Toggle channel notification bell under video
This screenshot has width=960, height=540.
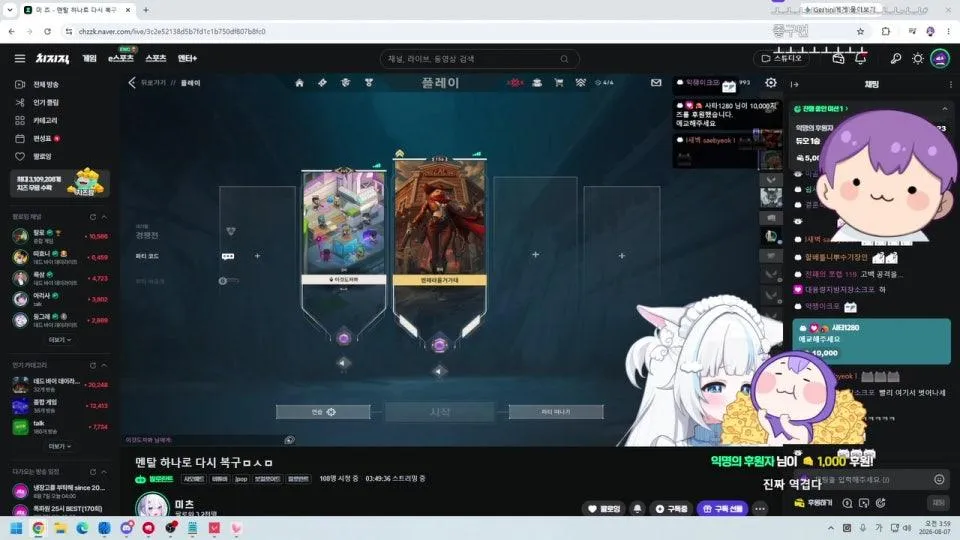[x=637, y=509]
